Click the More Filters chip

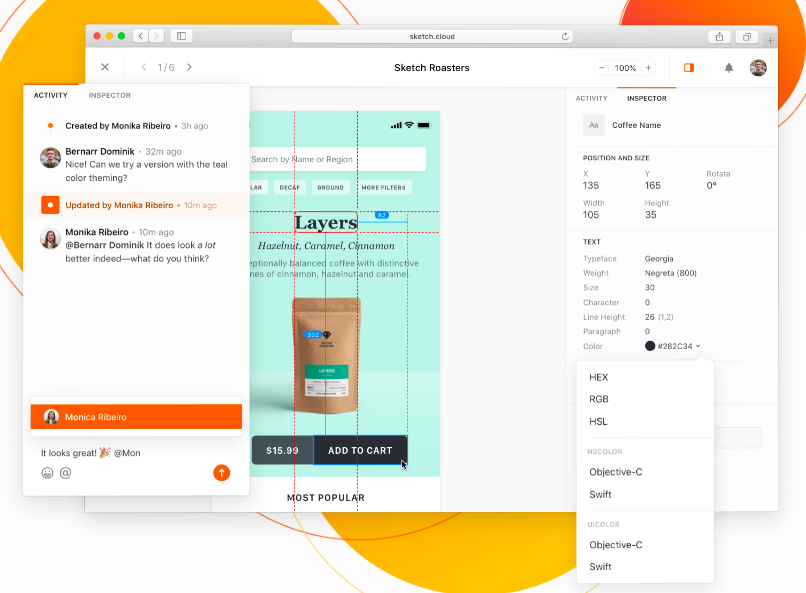pos(383,188)
